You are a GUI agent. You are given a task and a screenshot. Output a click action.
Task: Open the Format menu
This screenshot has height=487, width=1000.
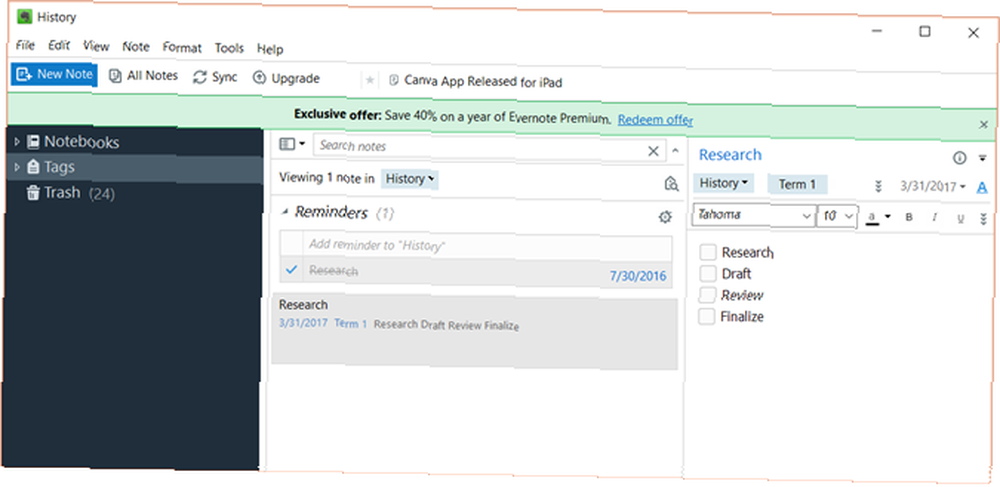(182, 48)
